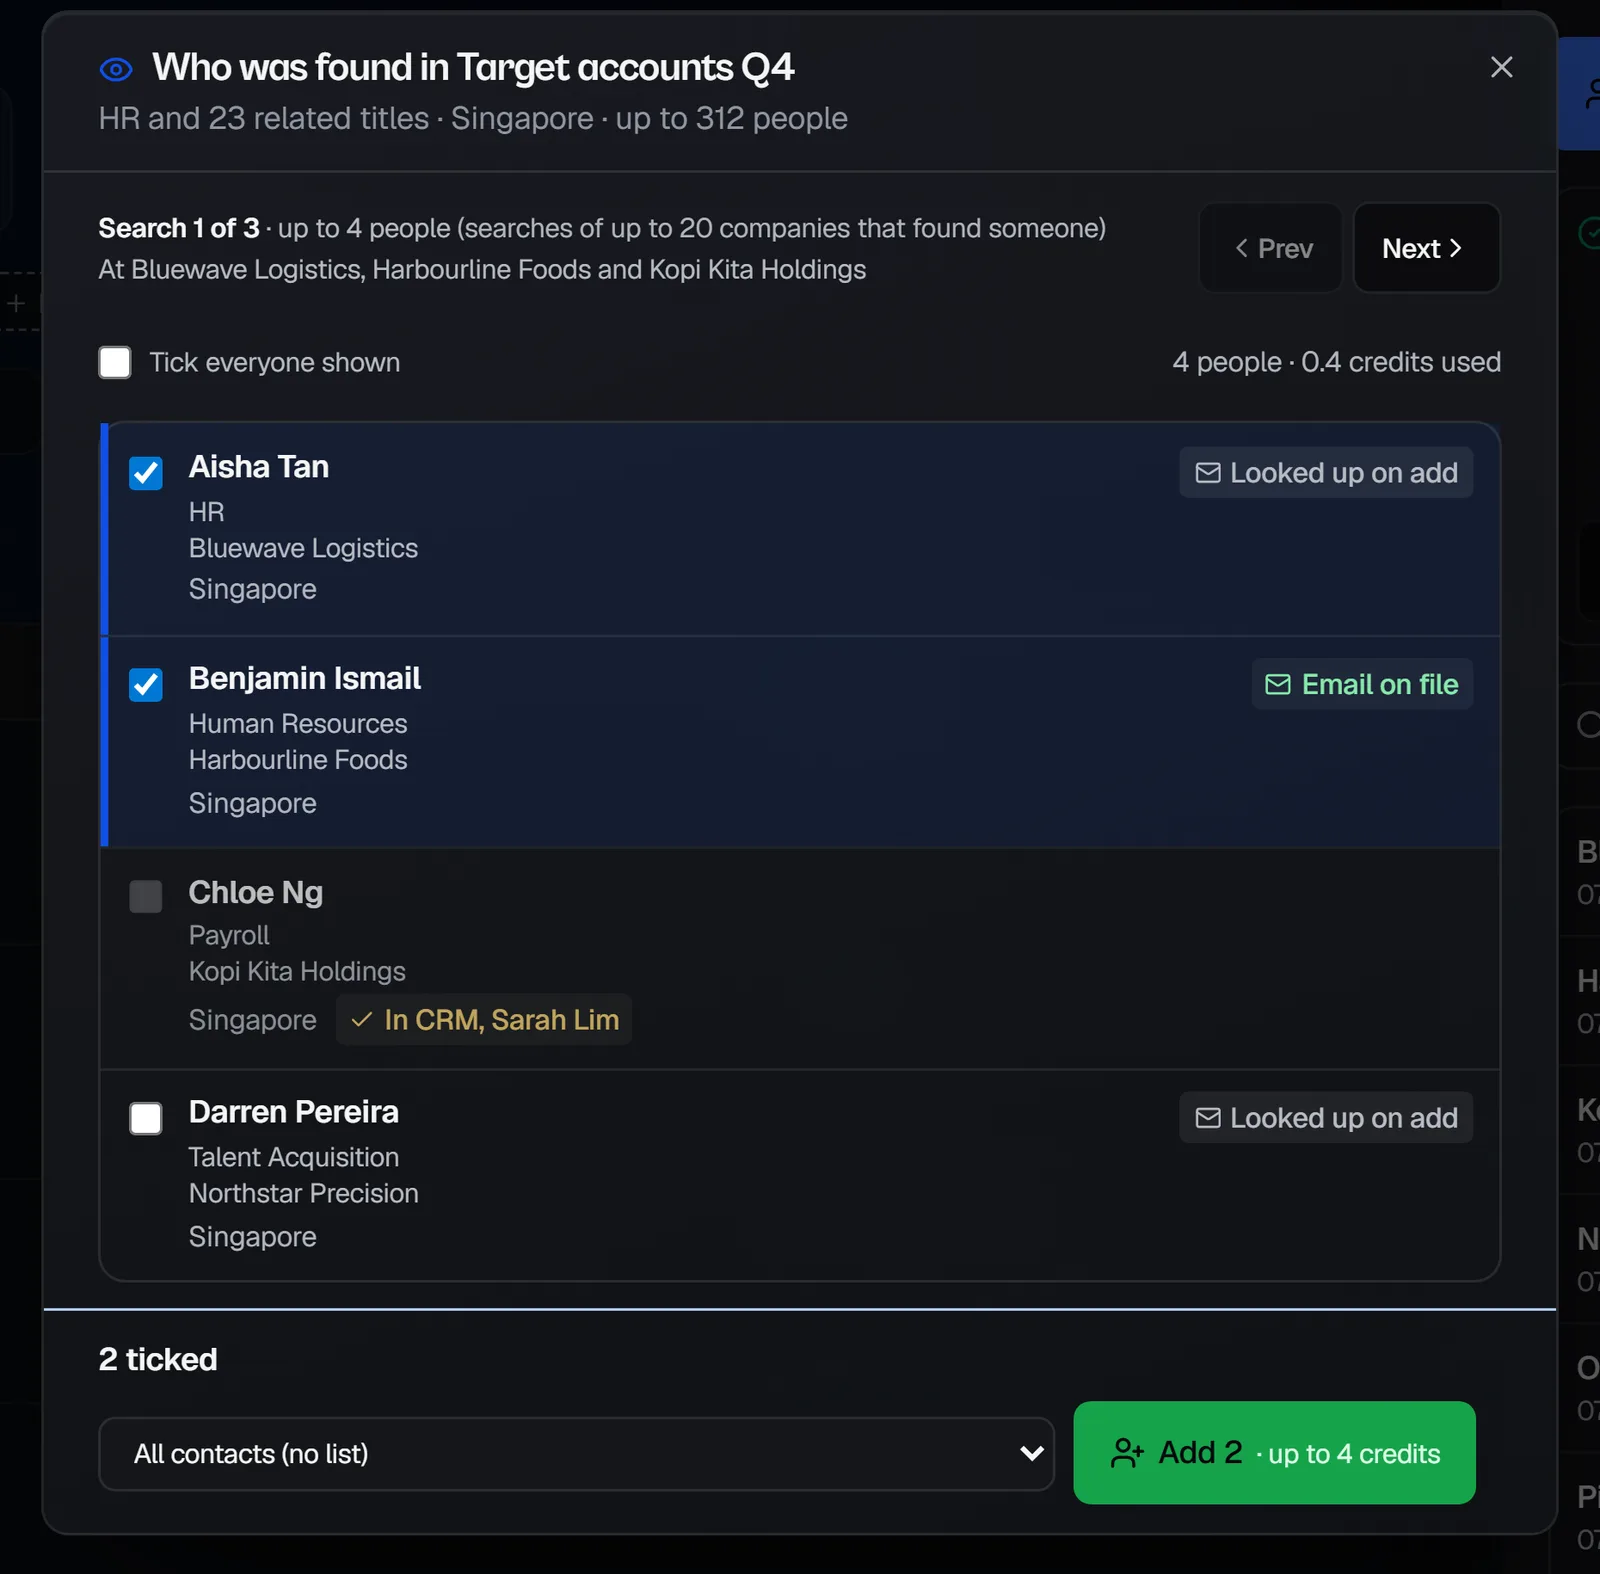This screenshot has width=1600, height=1574.
Task: Tick the "Tick everyone shown" checkbox
Action: (115, 362)
